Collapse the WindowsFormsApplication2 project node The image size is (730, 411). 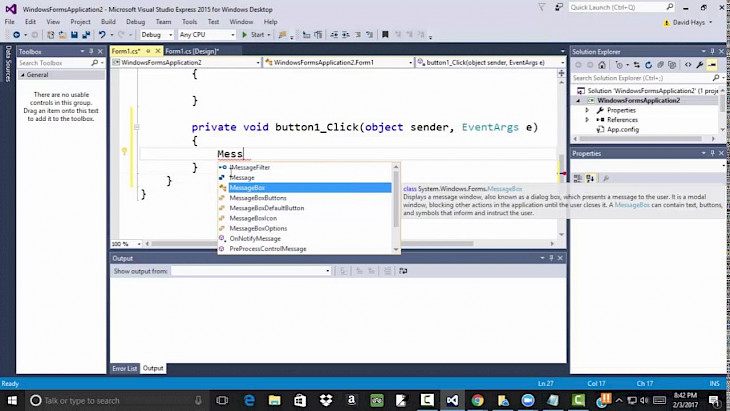point(579,101)
